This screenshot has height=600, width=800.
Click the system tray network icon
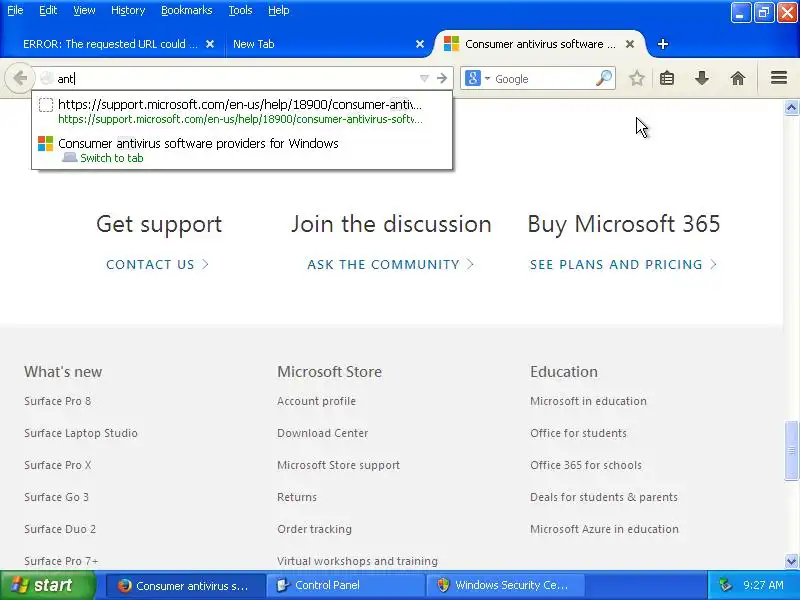725,585
